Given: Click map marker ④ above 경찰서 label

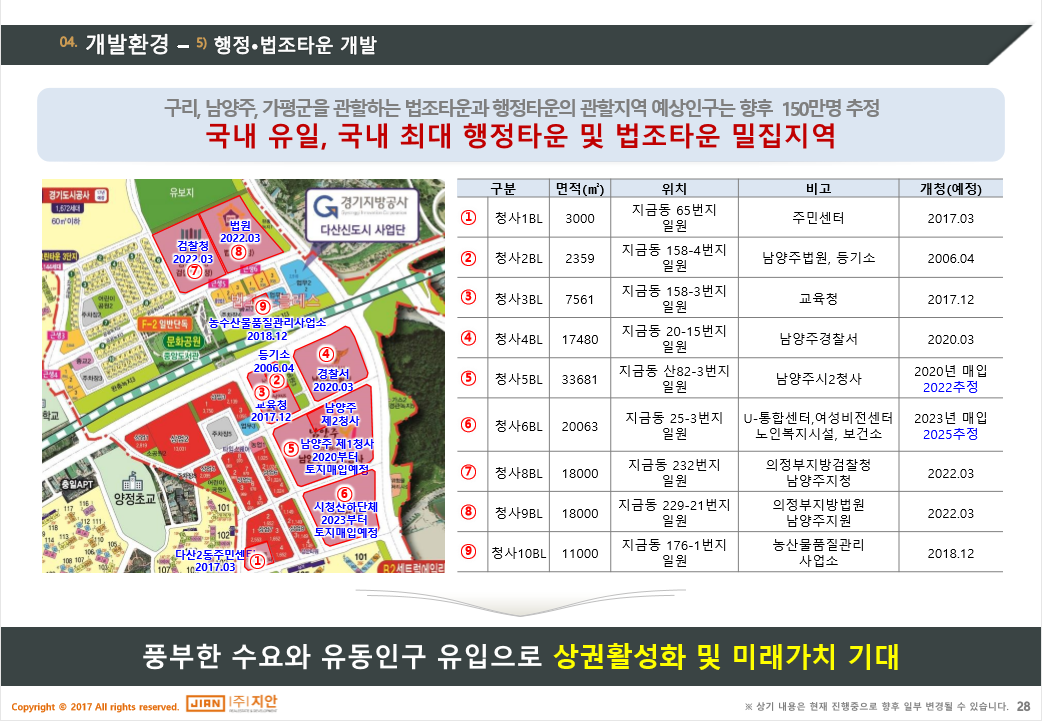Looking at the screenshot, I should click(x=326, y=353).
